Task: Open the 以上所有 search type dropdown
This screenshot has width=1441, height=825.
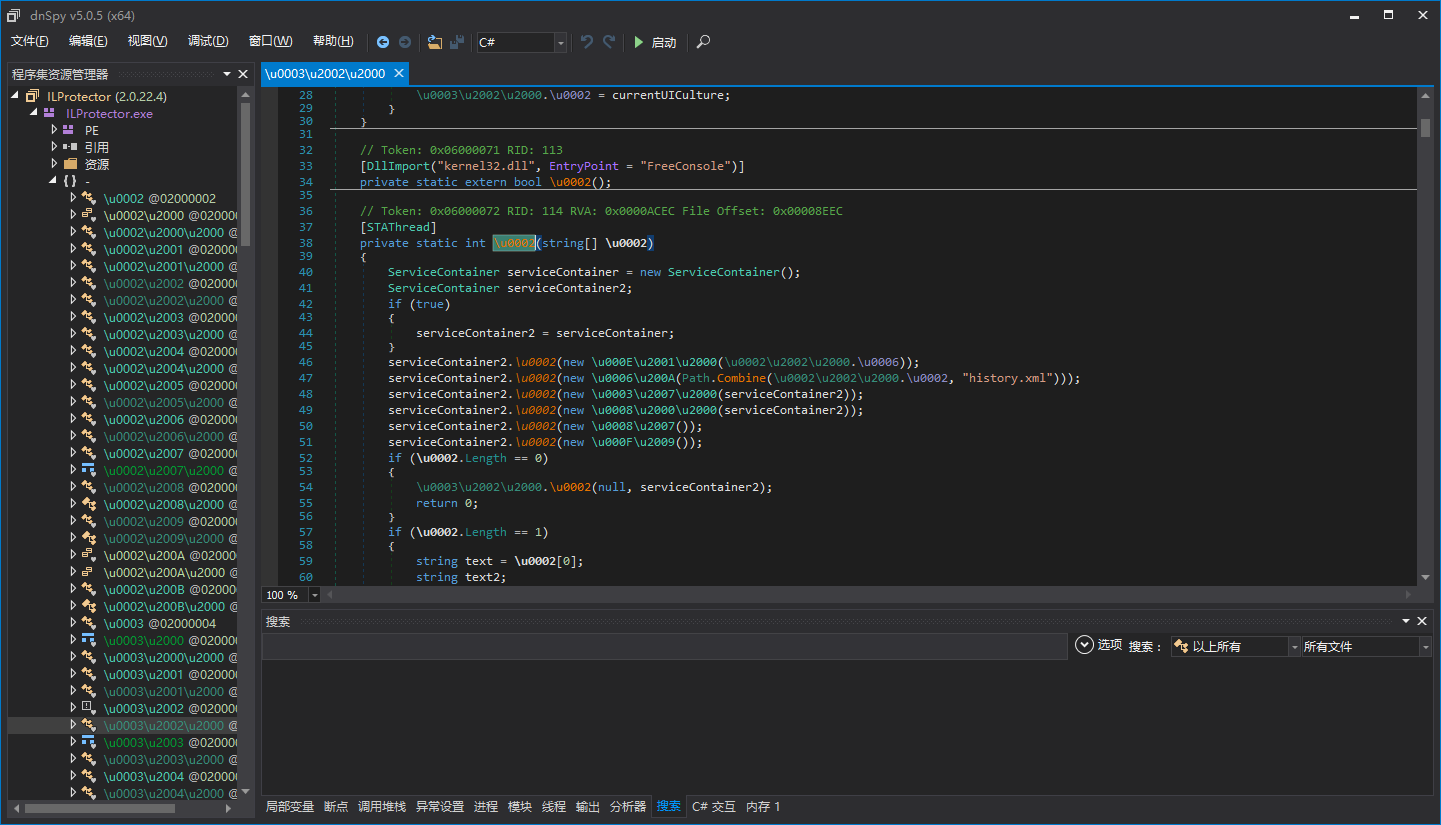Action: [1294, 647]
